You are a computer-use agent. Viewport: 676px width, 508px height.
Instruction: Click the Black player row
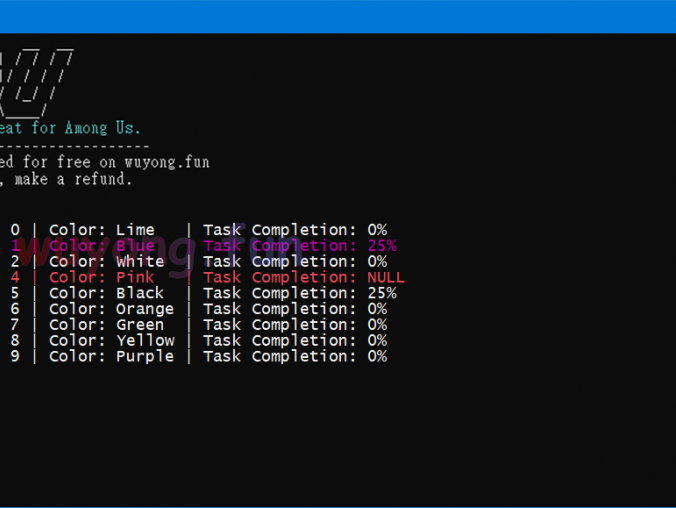198,294
